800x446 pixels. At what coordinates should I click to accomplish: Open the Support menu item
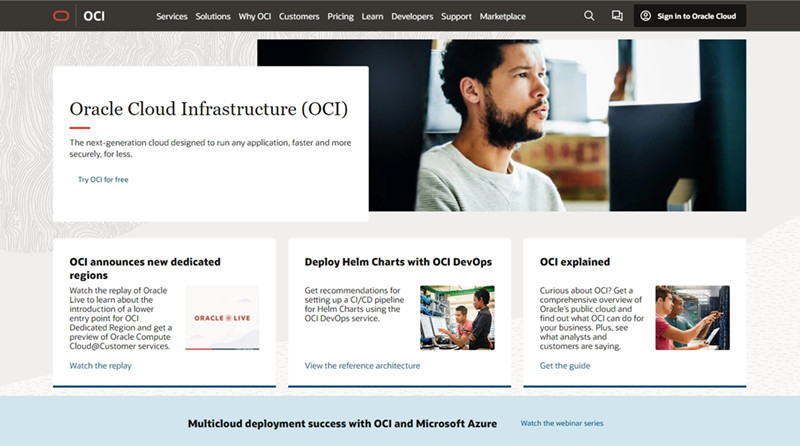click(x=456, y=16)
